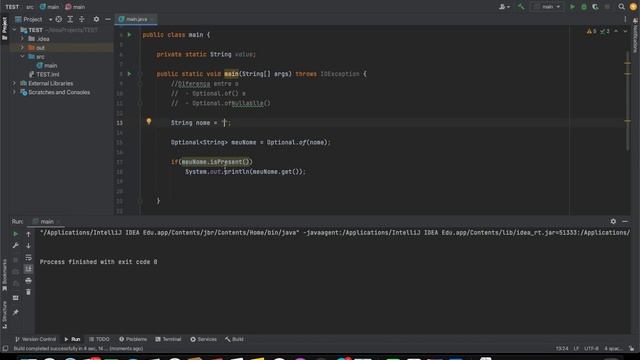The height and width of the screenshot is (360, 640).
Task: Expand External Libraries node
Action: (15, 83)
